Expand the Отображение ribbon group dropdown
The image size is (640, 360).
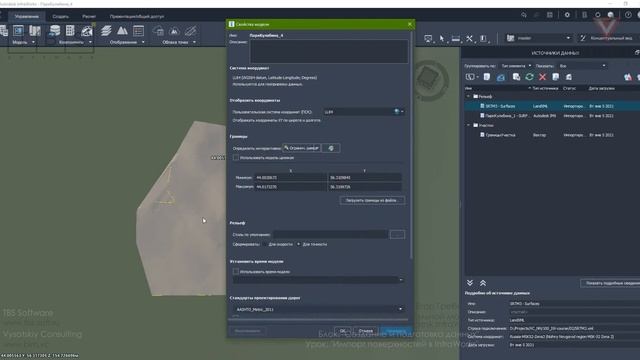click(x=143, y=42)
